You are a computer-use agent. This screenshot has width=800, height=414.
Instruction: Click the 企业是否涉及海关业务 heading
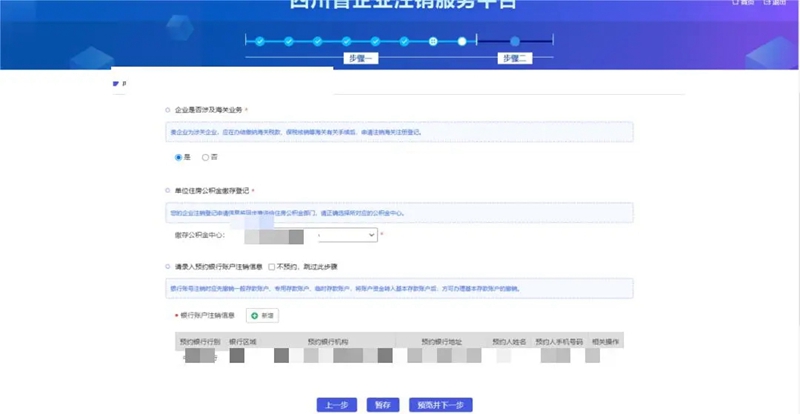pyautogui.click(x=209, y=110)
